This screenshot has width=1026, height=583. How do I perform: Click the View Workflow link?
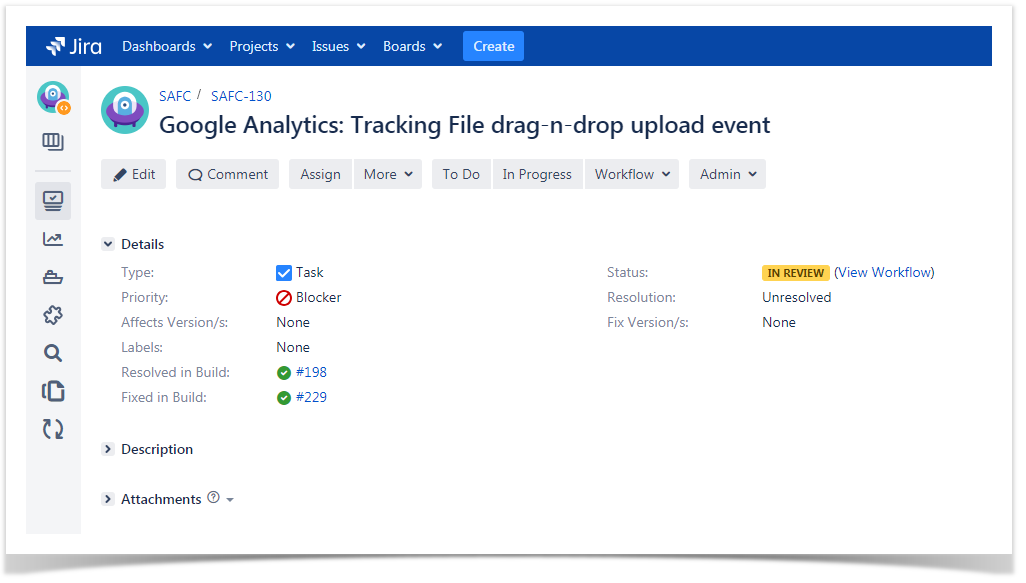[x=884, y=272]
